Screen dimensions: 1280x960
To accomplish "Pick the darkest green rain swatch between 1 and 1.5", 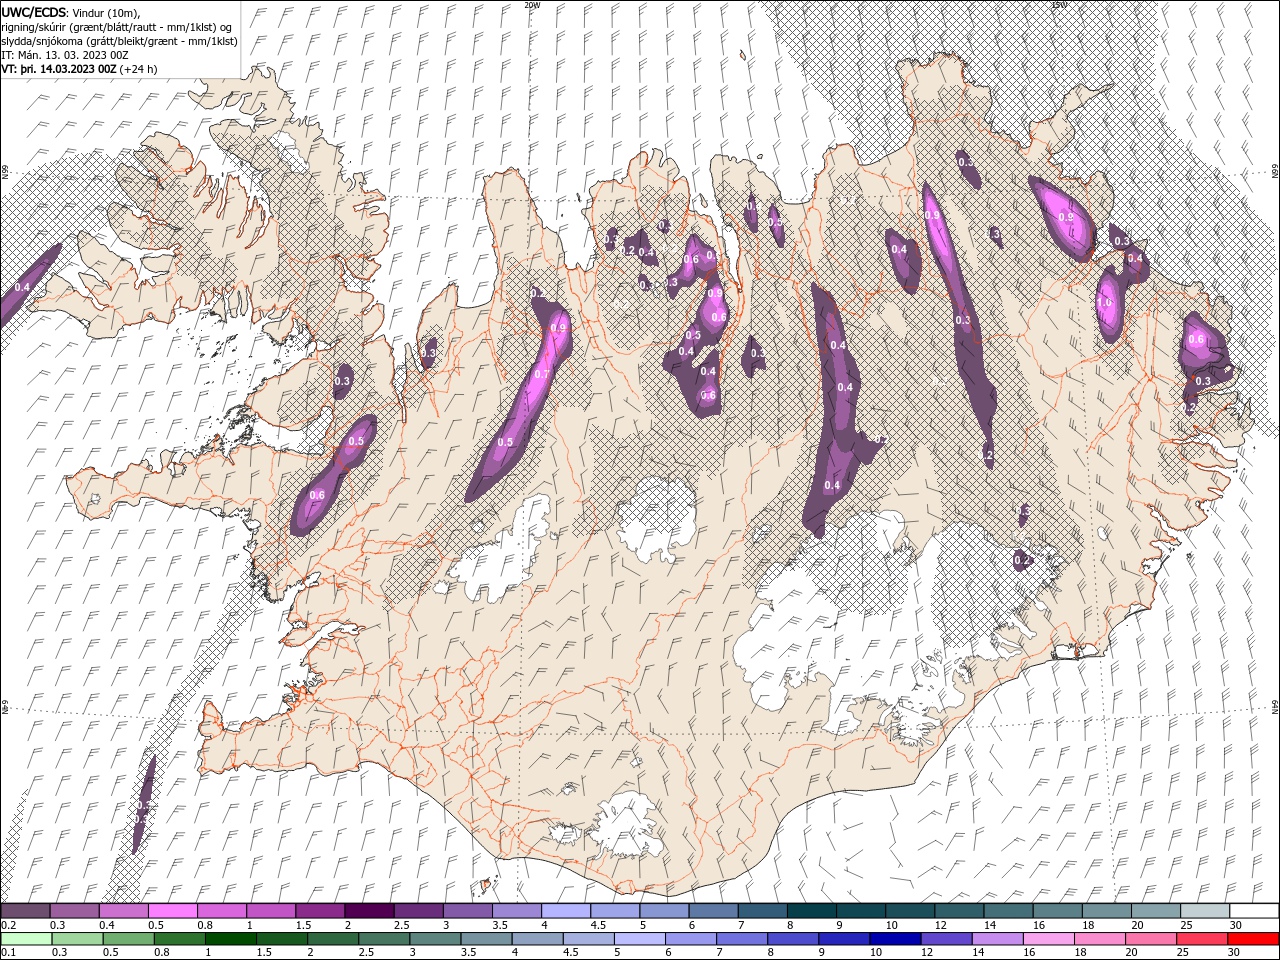I will (231, 938).
